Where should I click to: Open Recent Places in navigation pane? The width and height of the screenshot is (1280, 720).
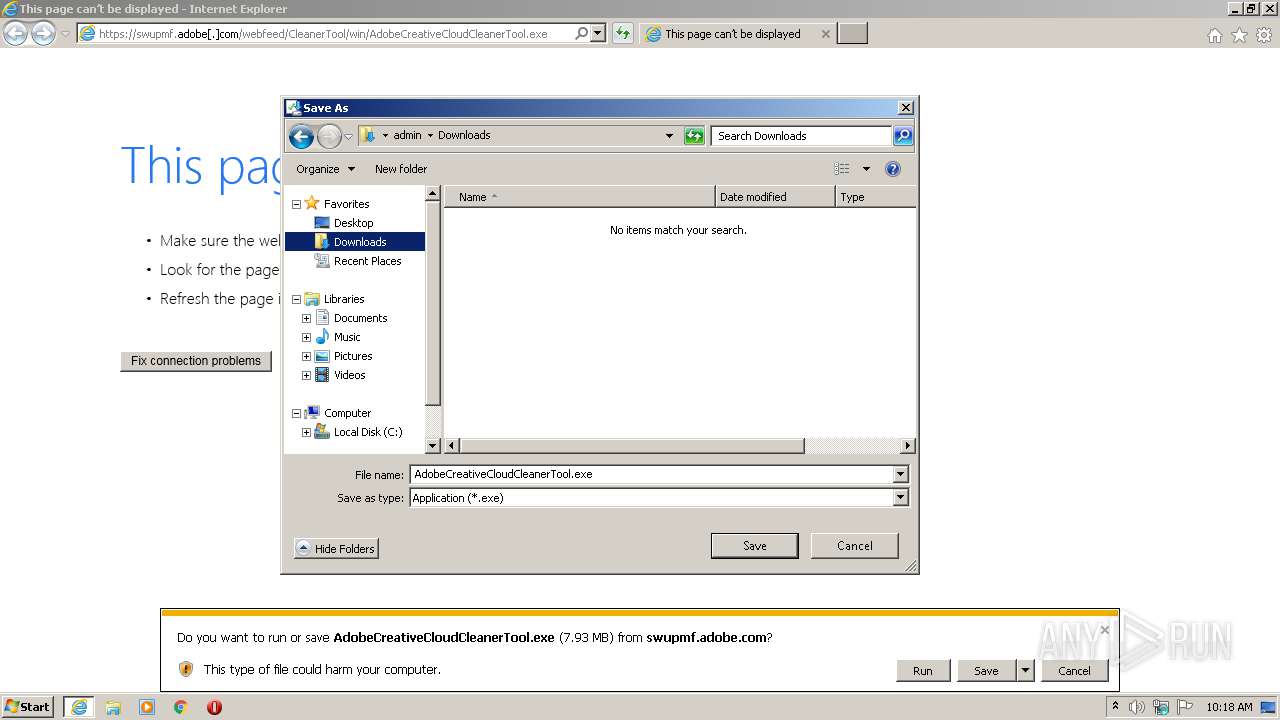367,261
